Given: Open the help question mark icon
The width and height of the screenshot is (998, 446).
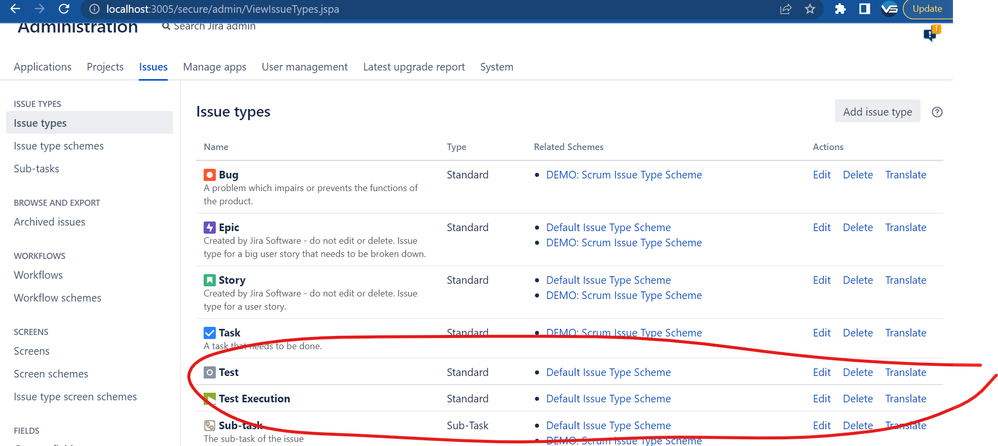Looking at the screenshot, I should click(x=937, y=112).
